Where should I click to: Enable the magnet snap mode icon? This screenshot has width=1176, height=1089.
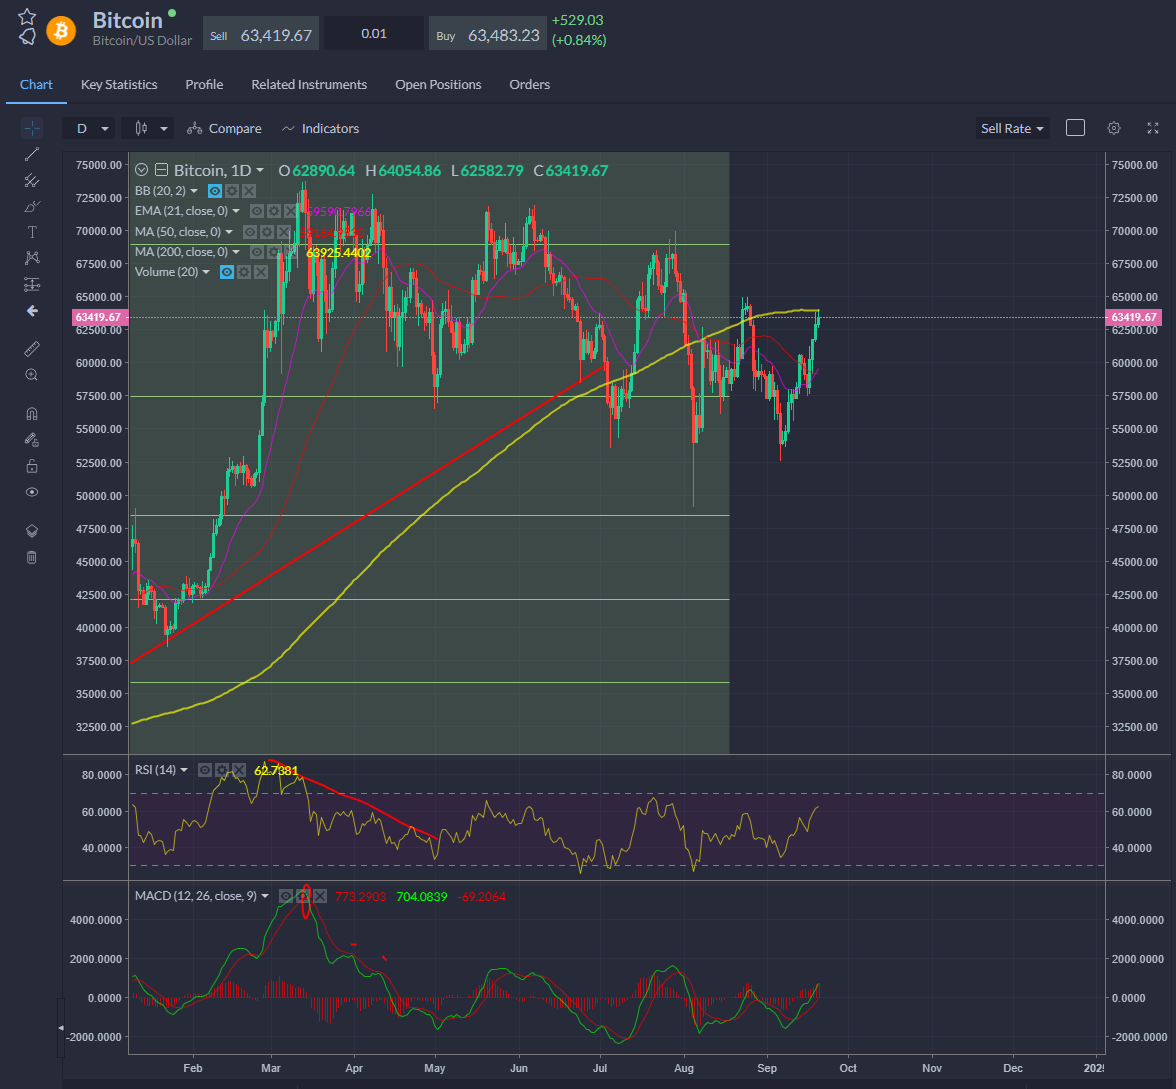click(x=32, y=414)
